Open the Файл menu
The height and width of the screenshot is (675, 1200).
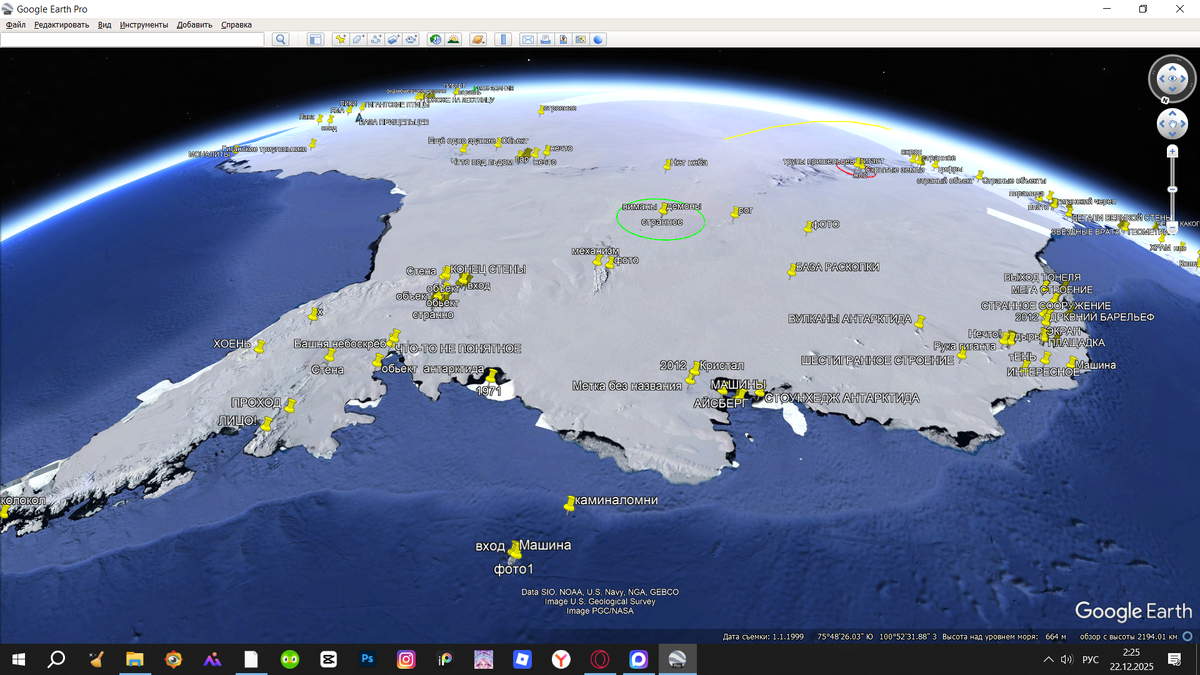coord(15,24)
